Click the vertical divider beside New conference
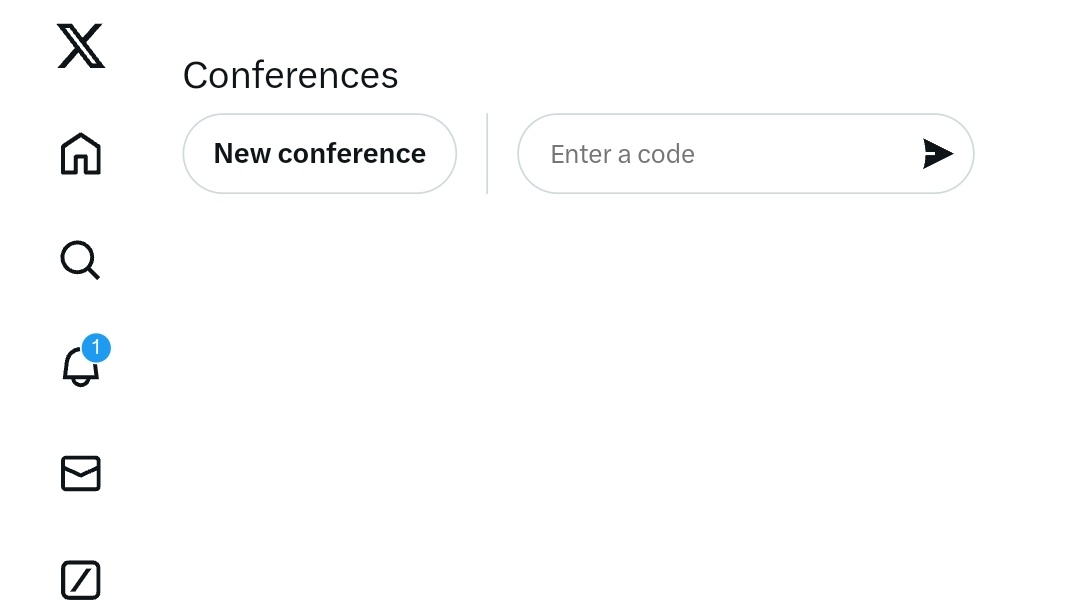 pos(487,154)
